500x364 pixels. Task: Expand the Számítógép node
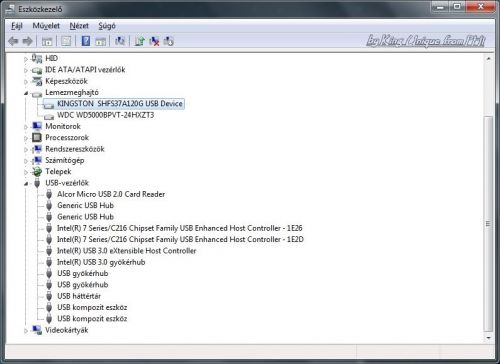tap(26, 161)
